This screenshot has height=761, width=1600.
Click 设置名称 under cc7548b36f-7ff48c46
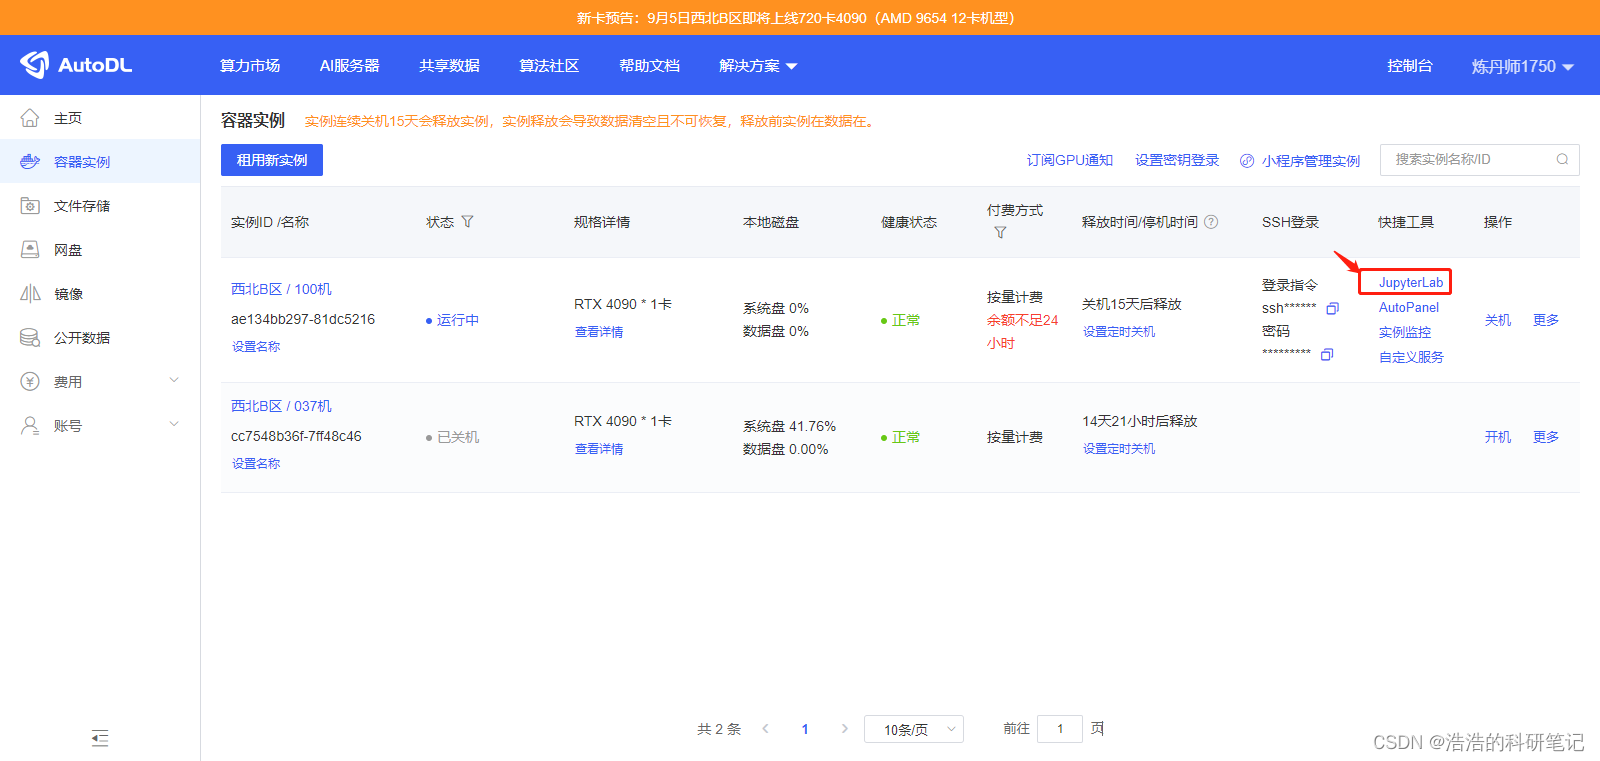click(x=256, y=464)
